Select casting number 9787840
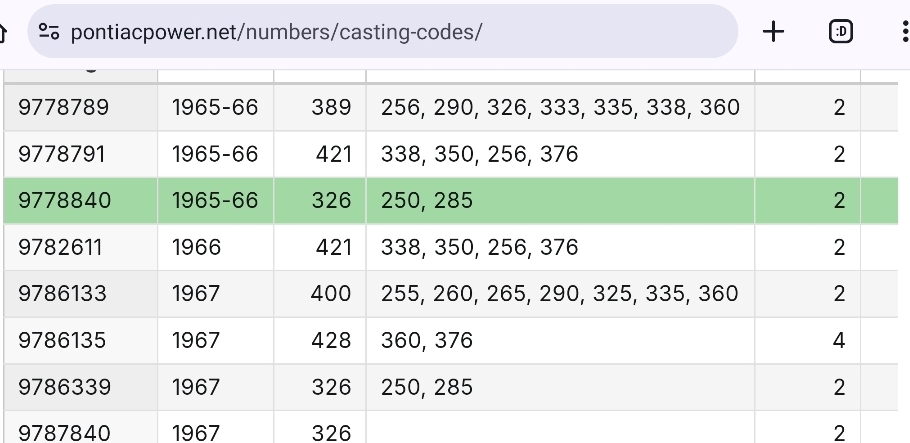 64,433
